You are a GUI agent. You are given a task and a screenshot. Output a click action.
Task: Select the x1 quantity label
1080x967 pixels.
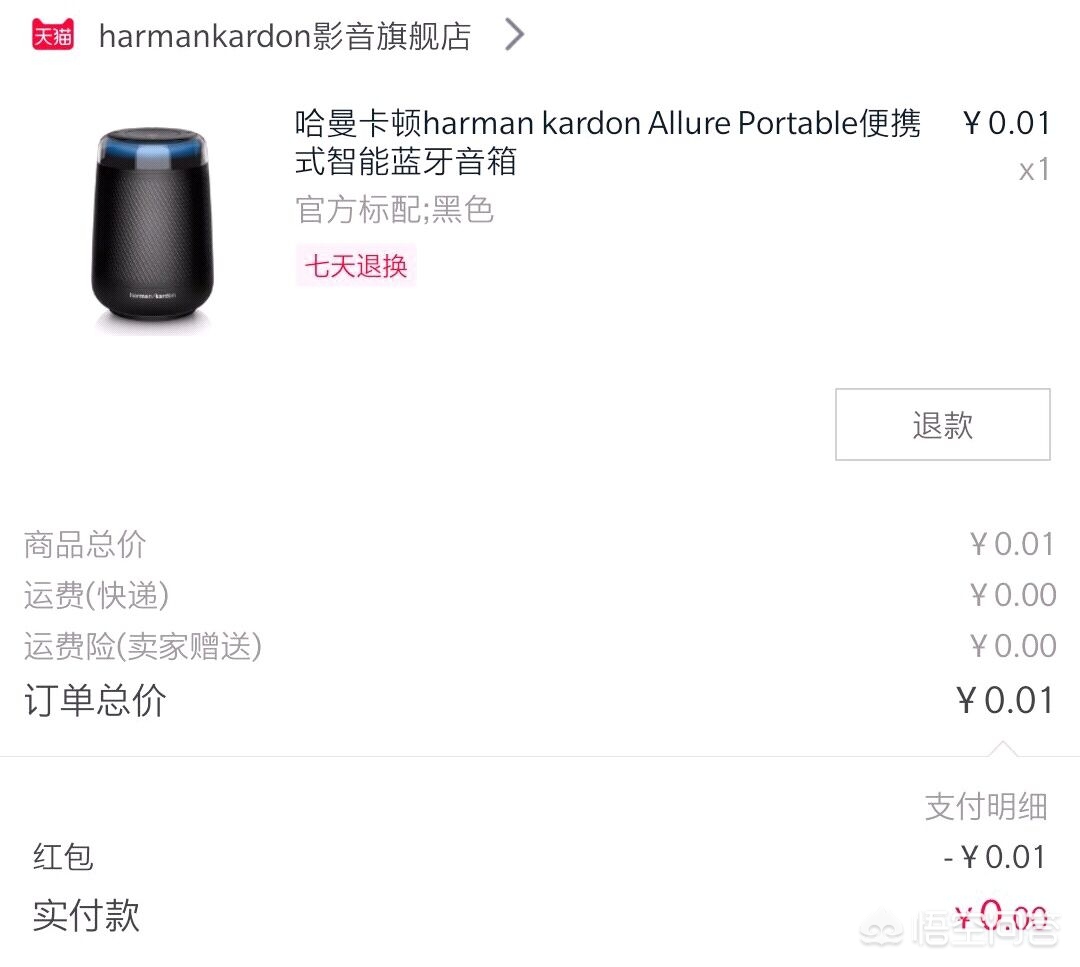(x=1034, y=170)
